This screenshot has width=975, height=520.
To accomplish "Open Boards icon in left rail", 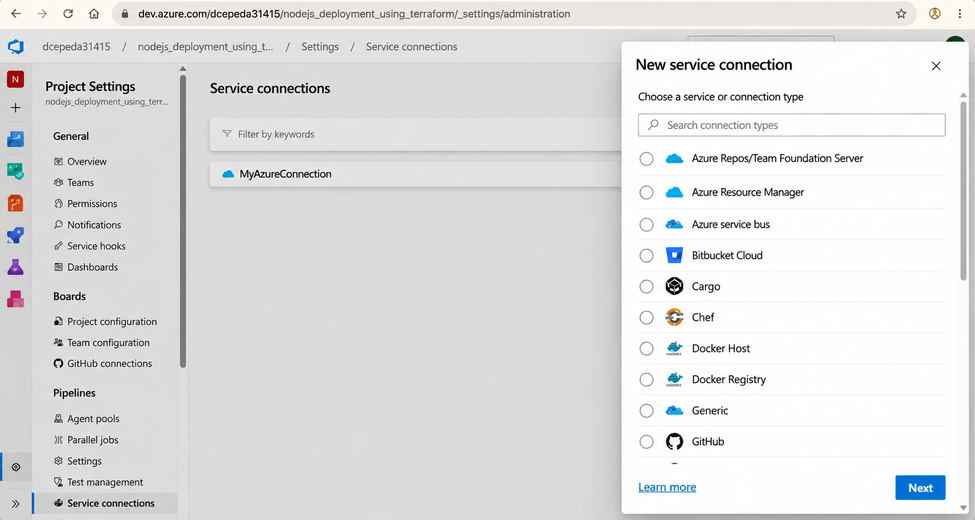I will (16, 139).
